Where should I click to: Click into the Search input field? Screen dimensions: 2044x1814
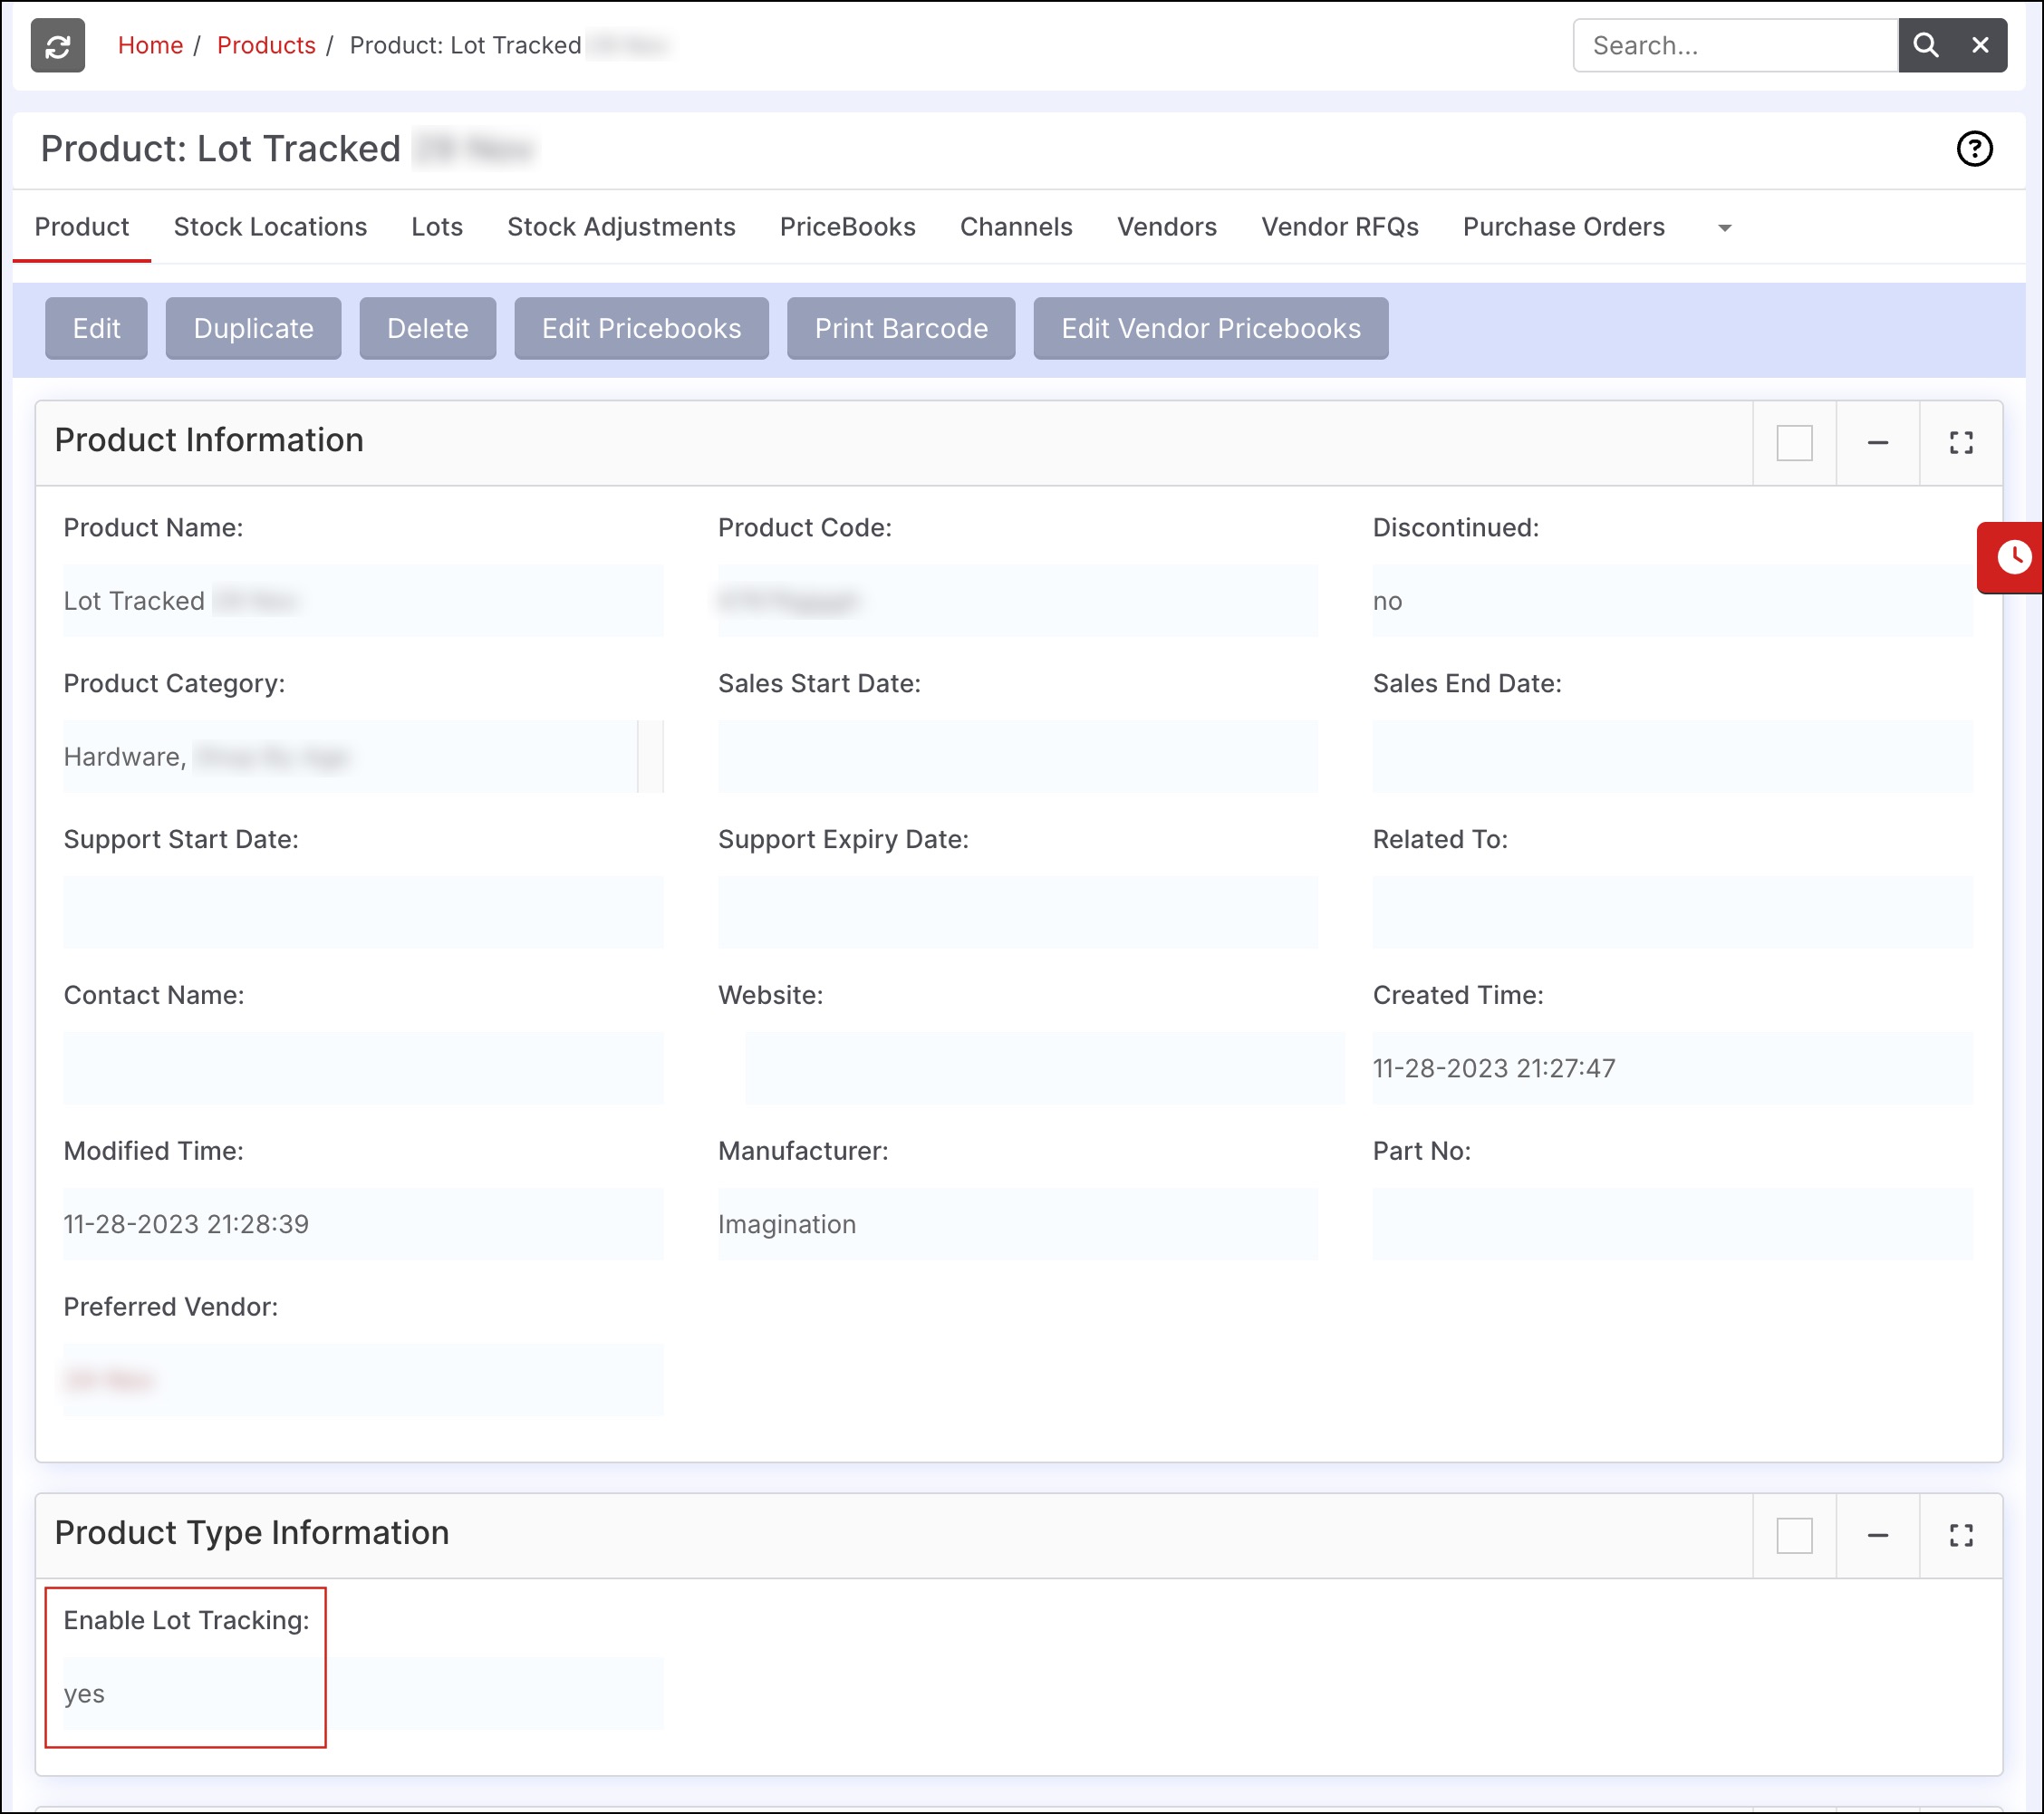[x=1735, y=46]
